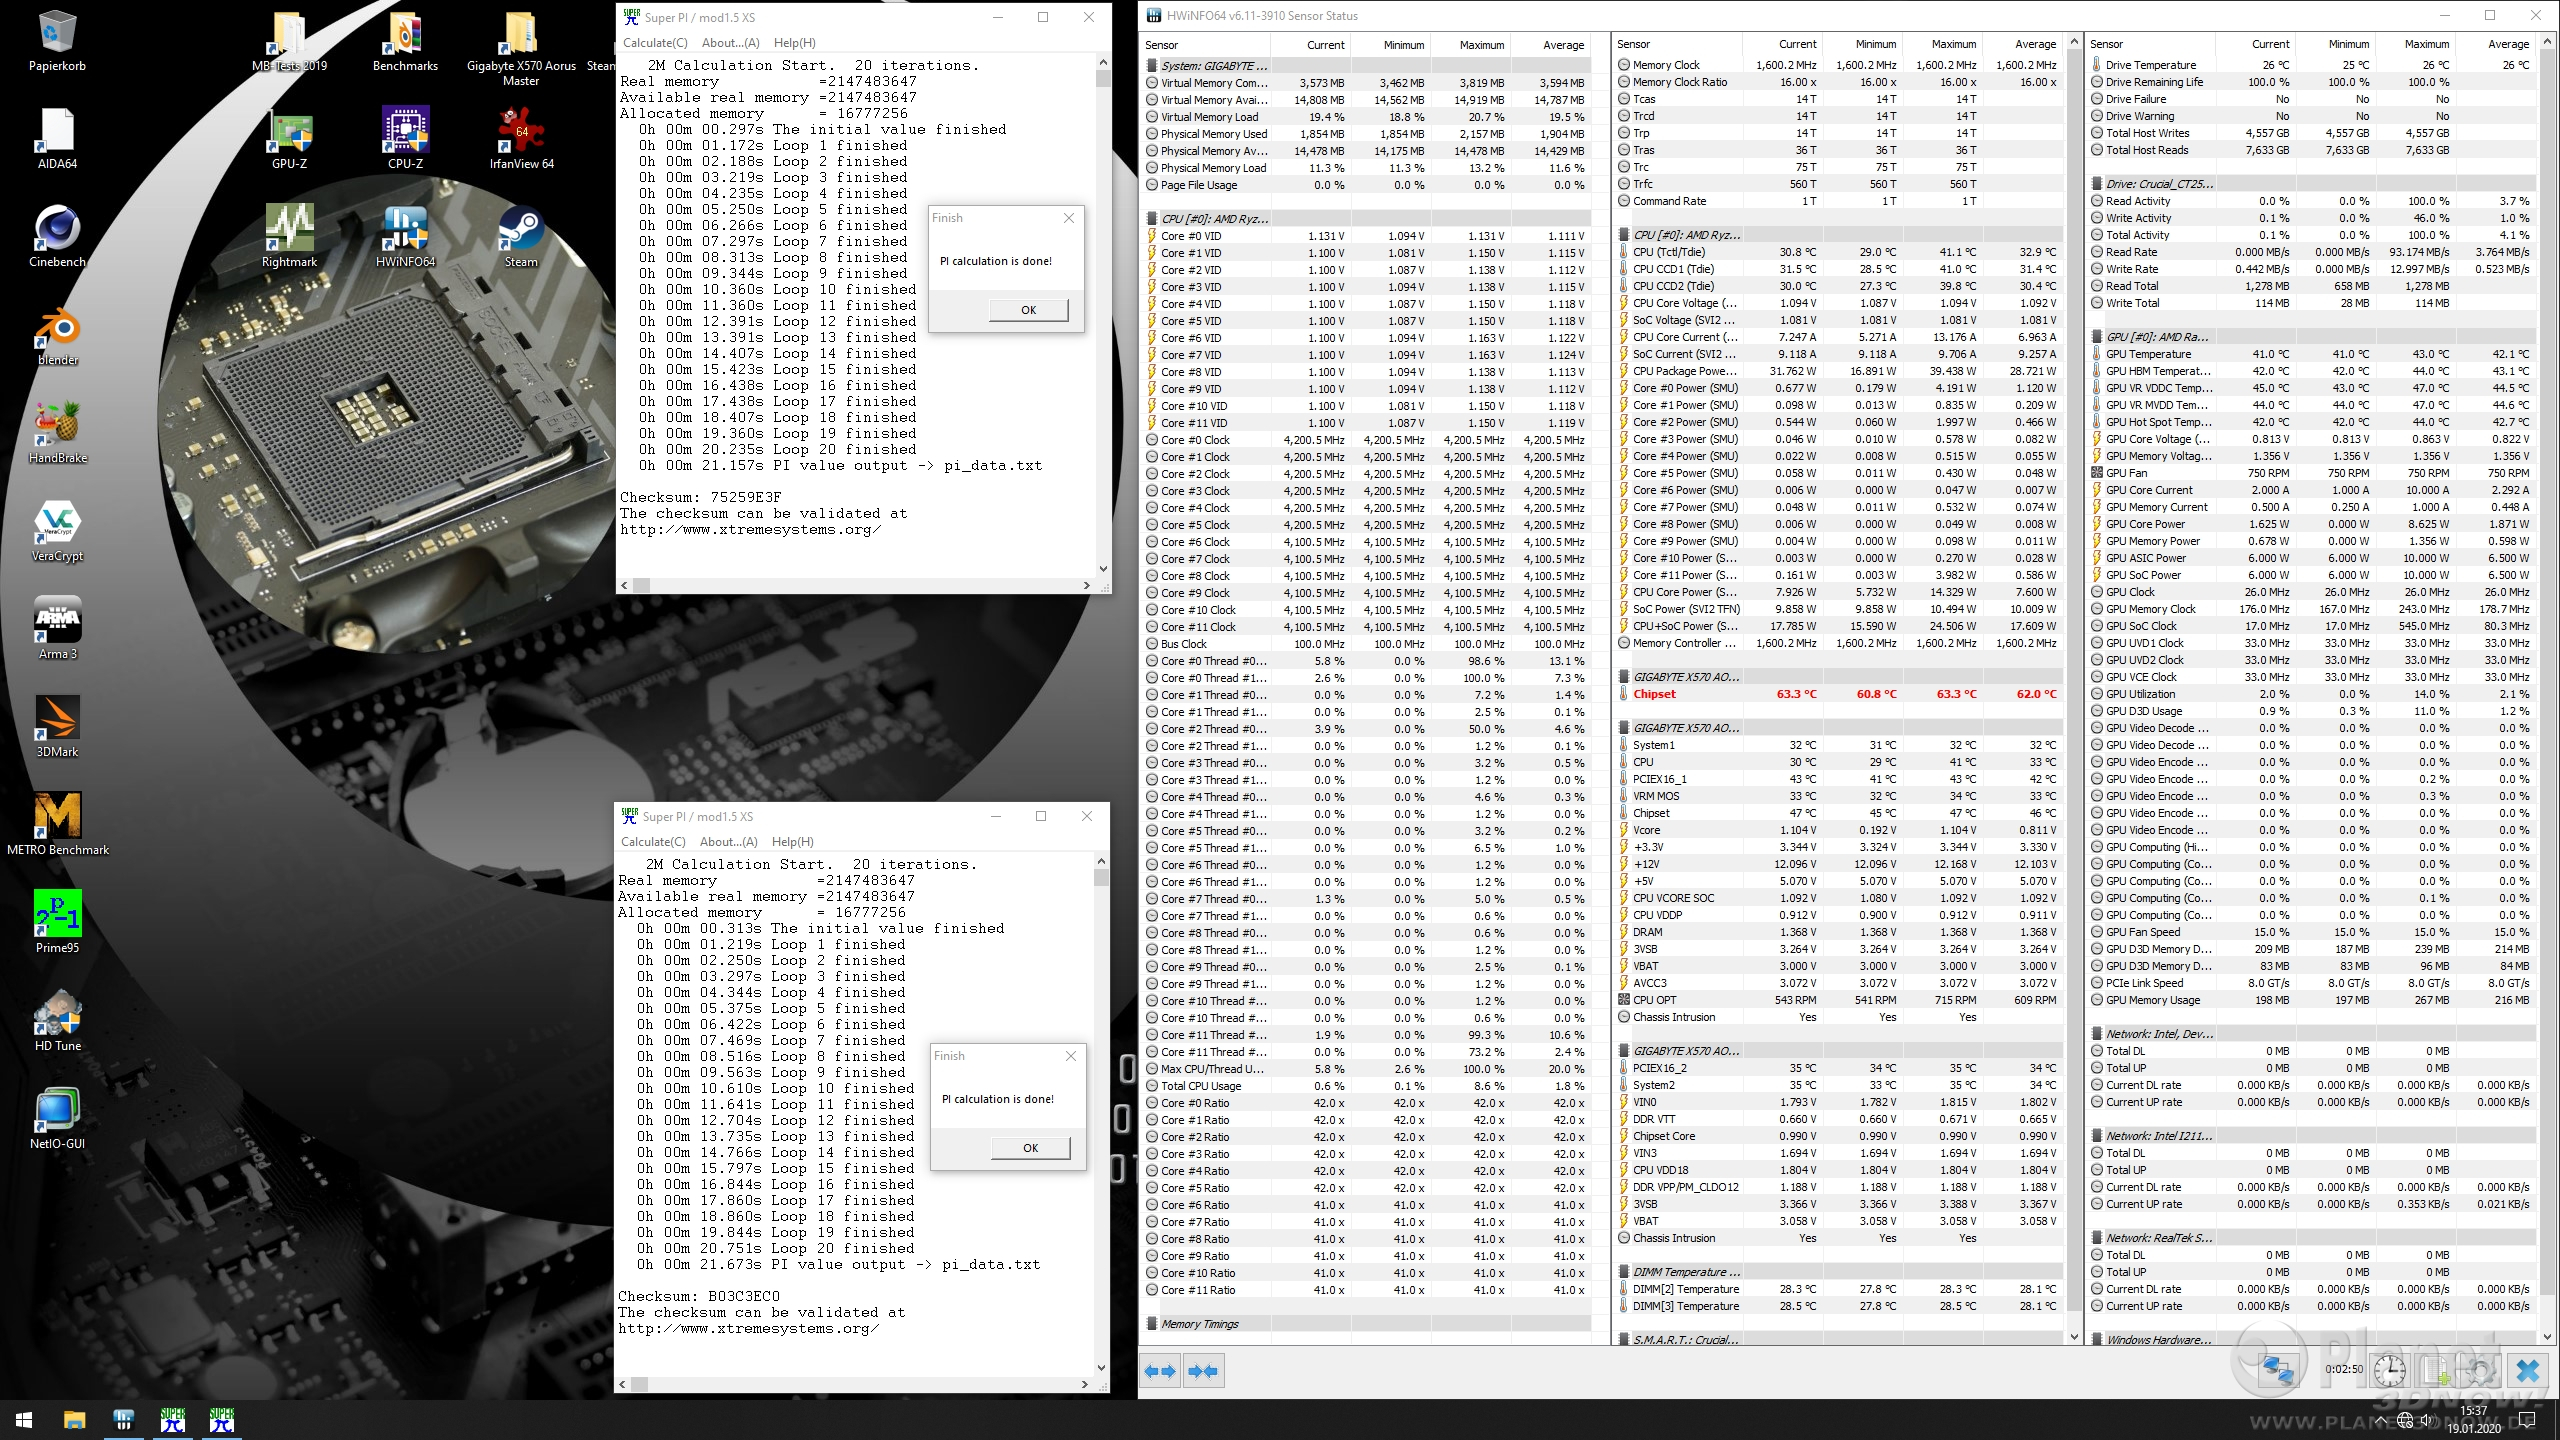Select the Memory Clock sensor row
This screenshot has width=2560, height=1440.
pyautogui.click(x=1839, y=65)
